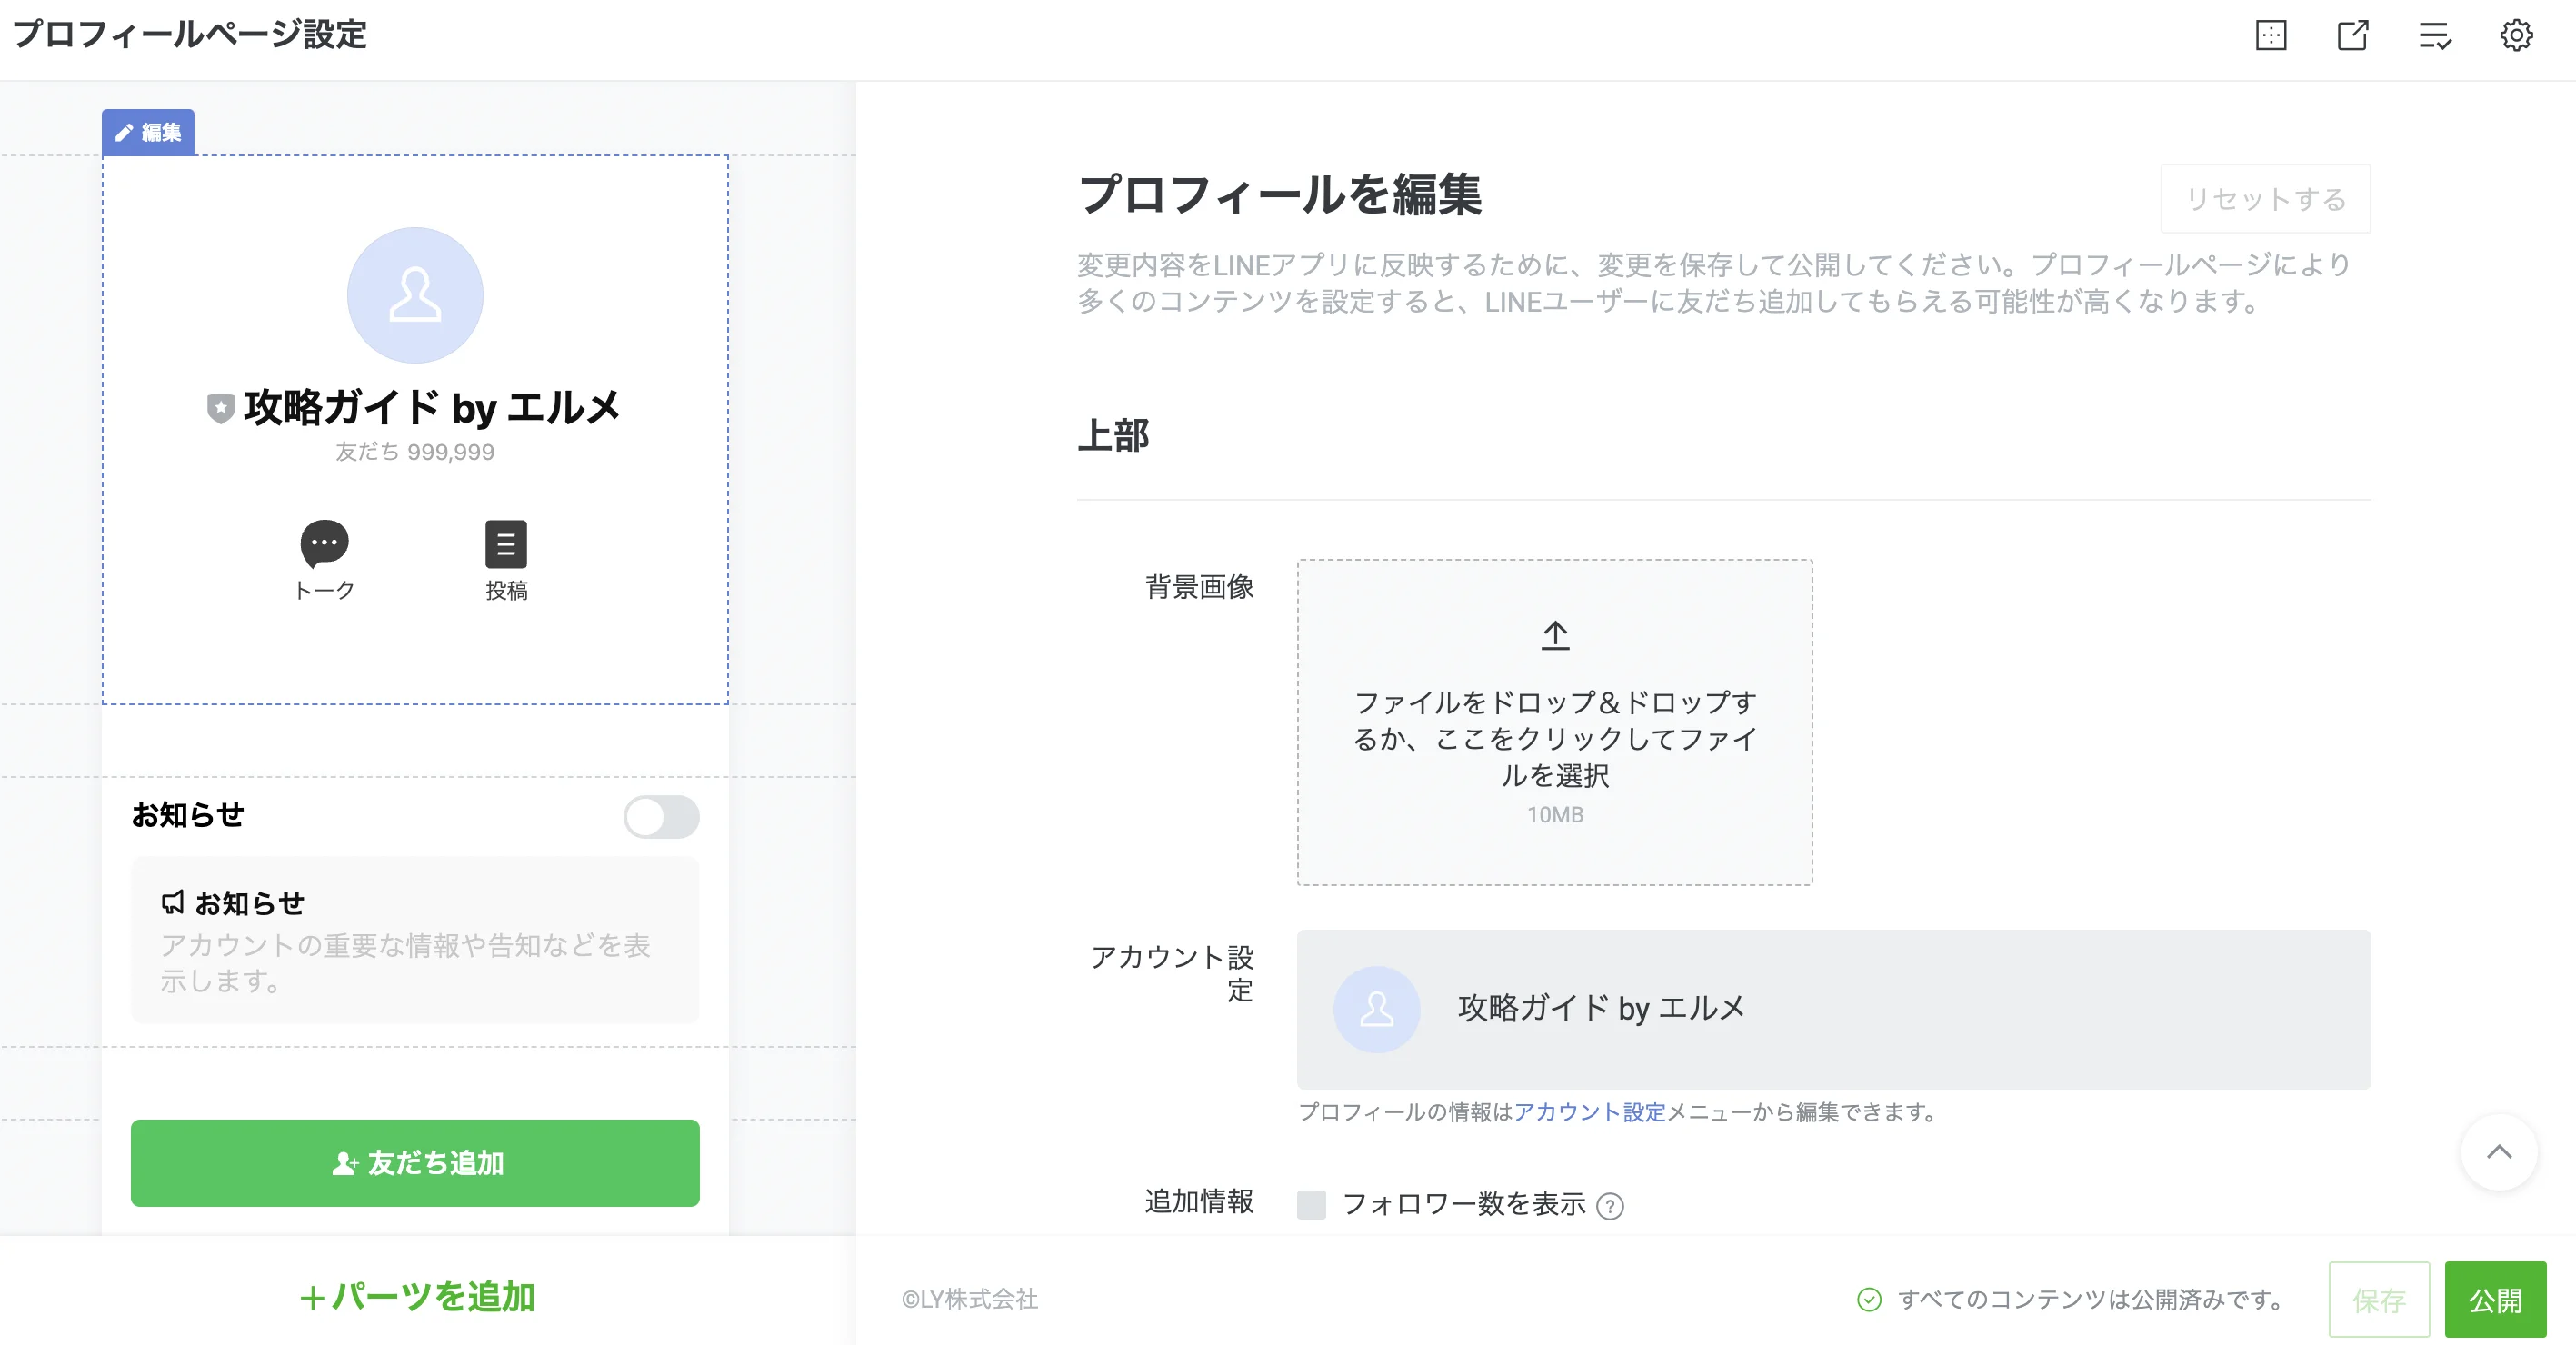This screenshot has width=2576, height=1345.
Task: Click the 10MB size limit text
Action: (1555, 815)
